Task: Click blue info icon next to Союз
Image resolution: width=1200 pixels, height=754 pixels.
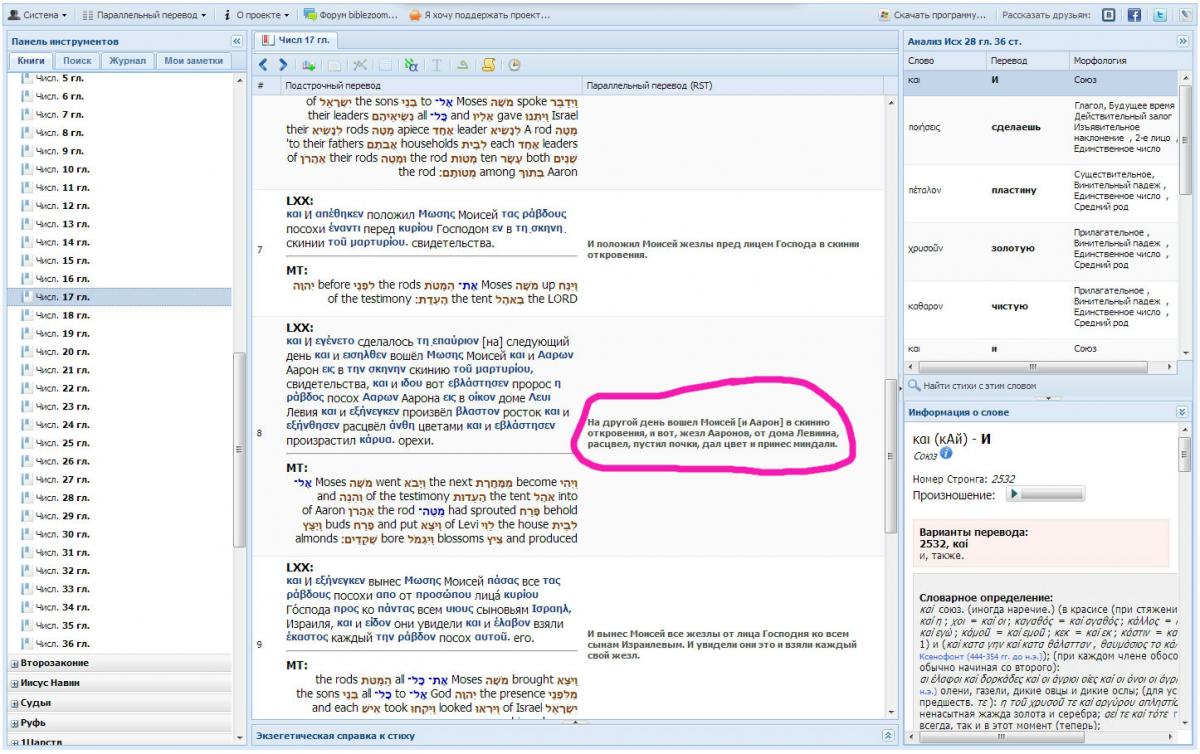Action: pyautogui.click(x=946, y=455)
